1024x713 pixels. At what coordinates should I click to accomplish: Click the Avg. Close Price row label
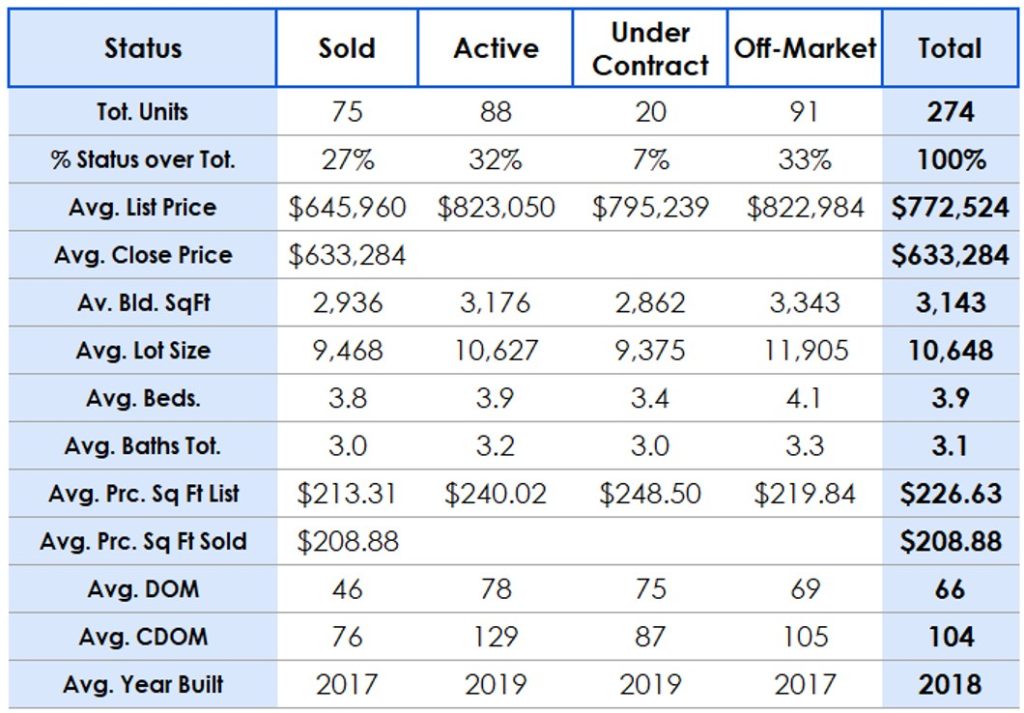coord(143,255)
